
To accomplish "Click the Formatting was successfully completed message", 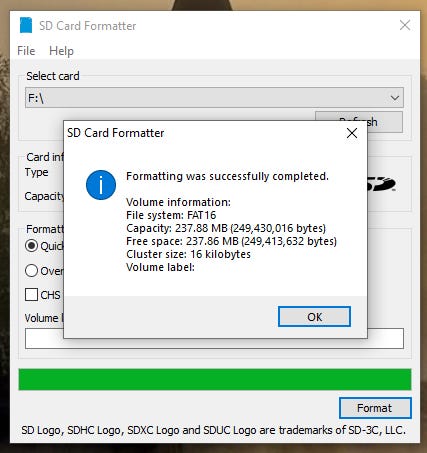I will click(227, 176).
